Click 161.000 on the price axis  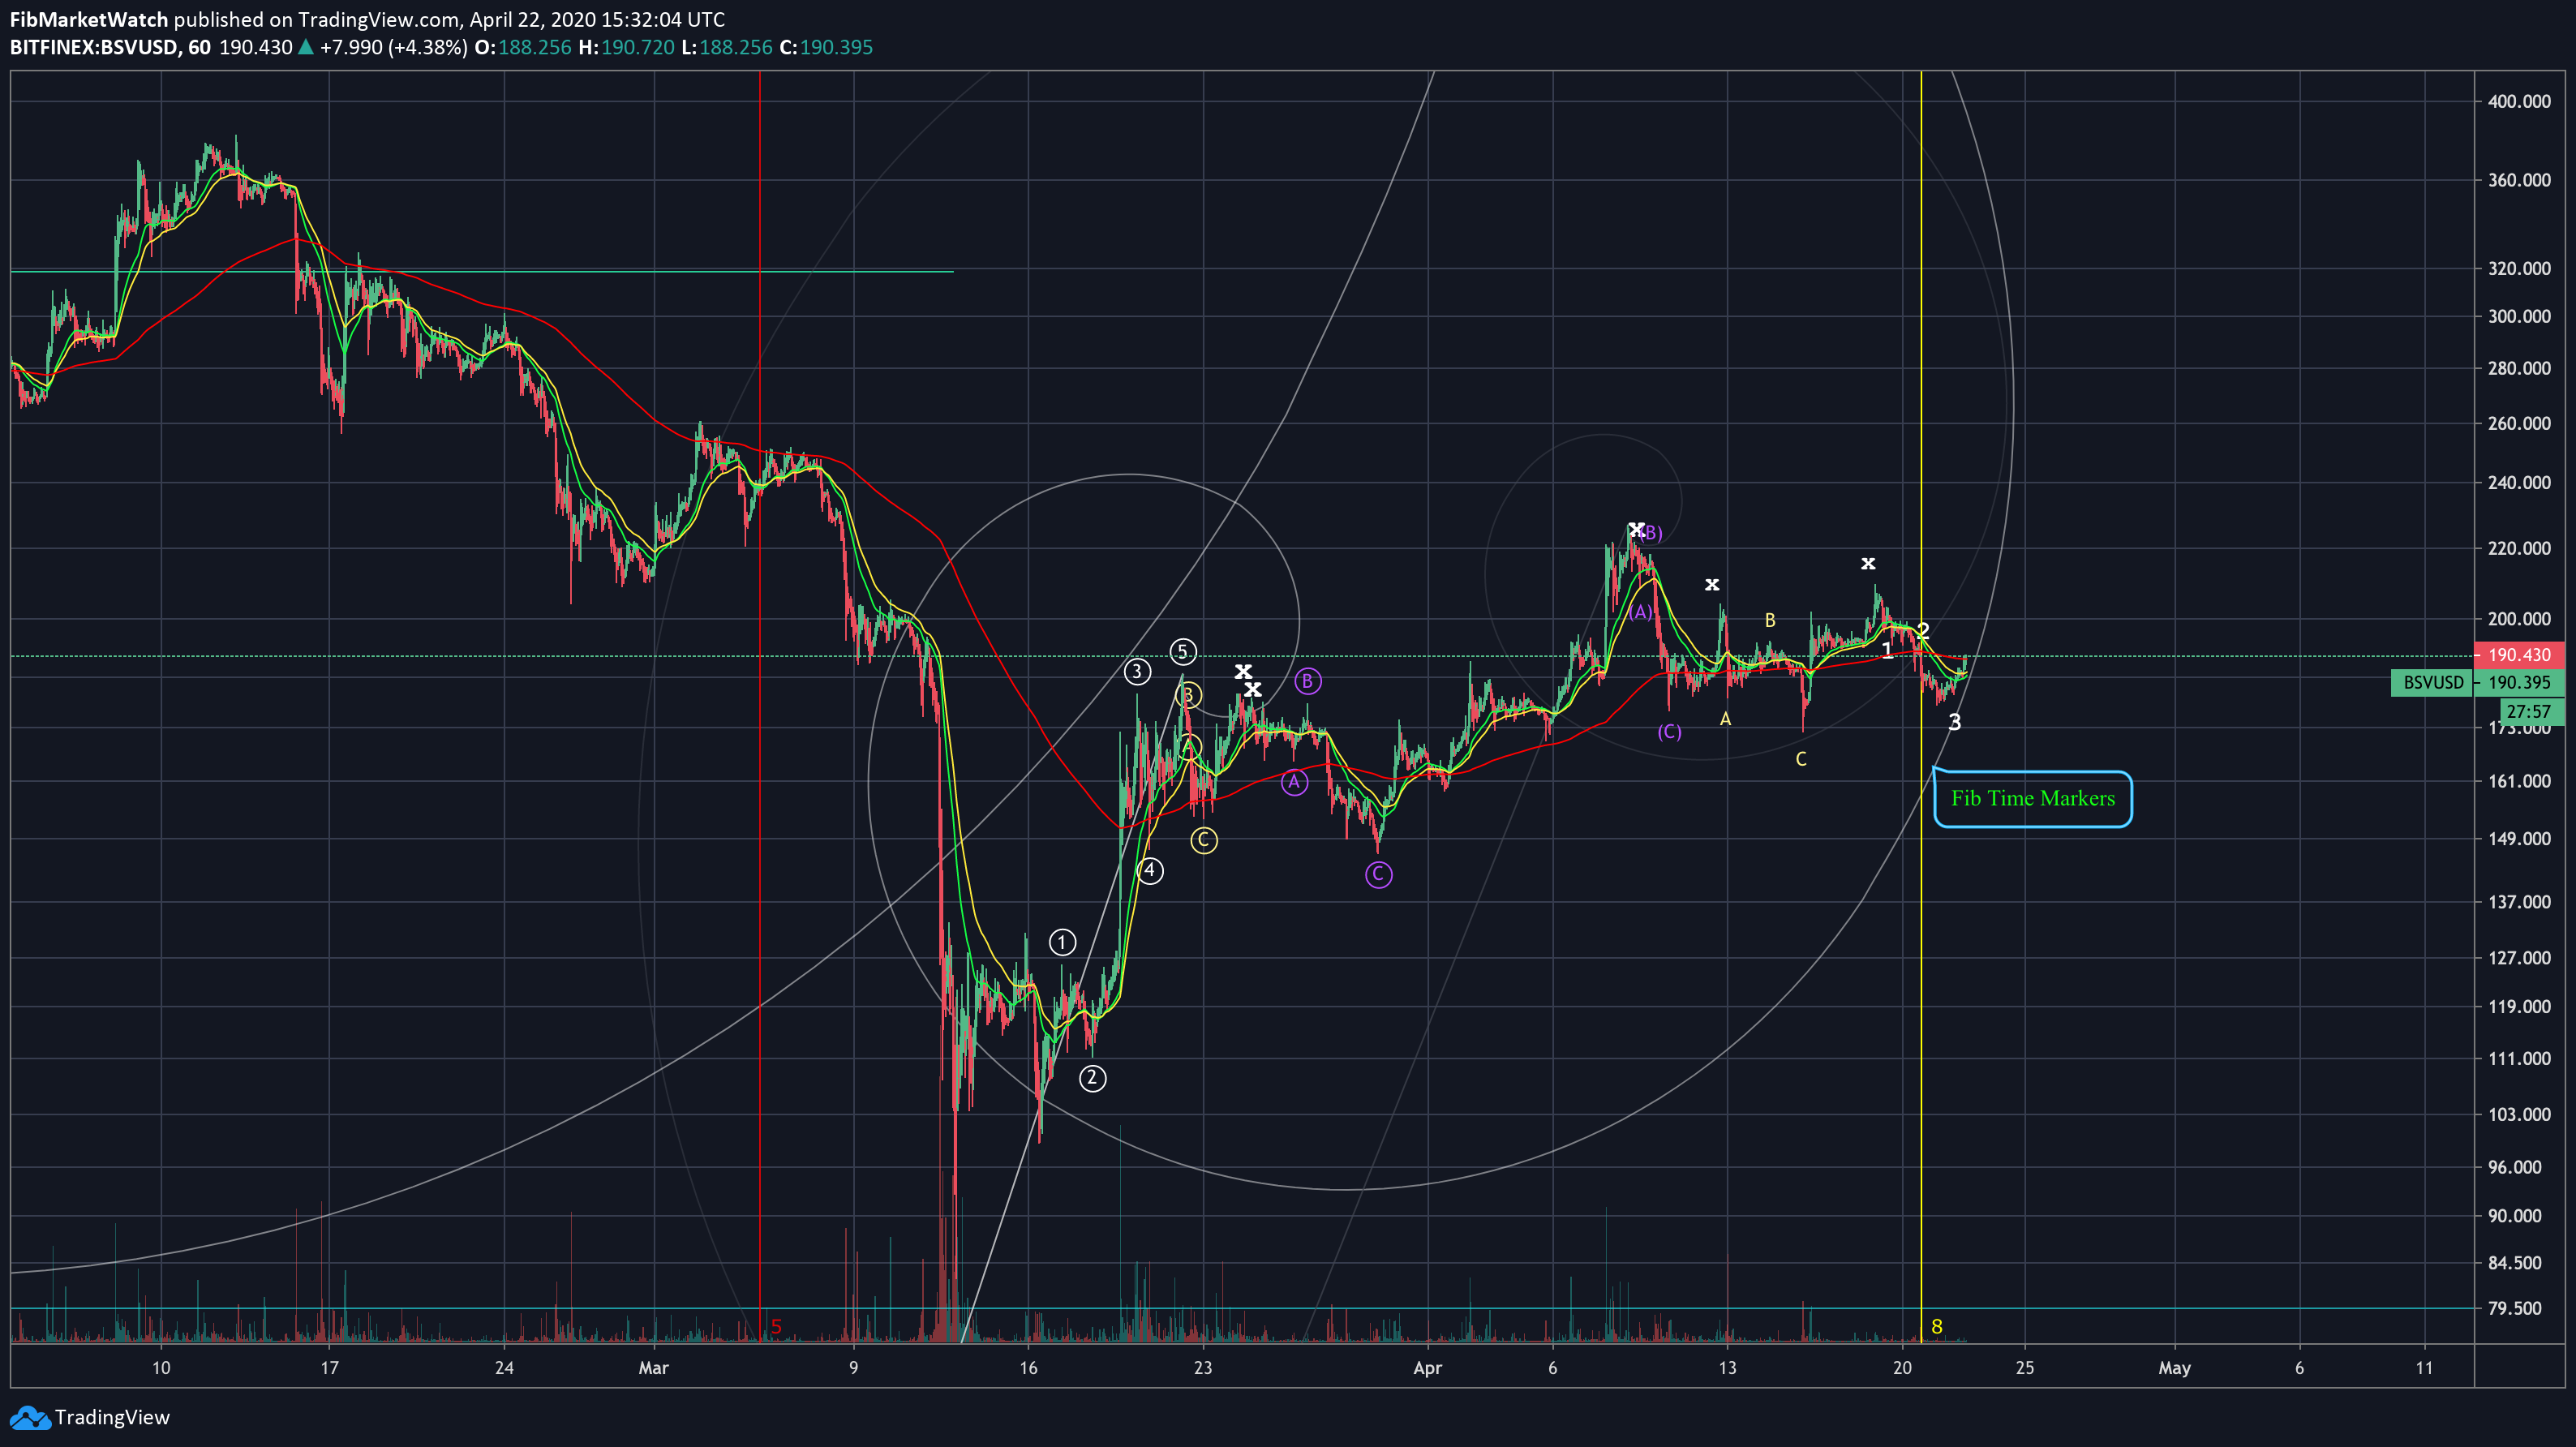pos(2519,781)
